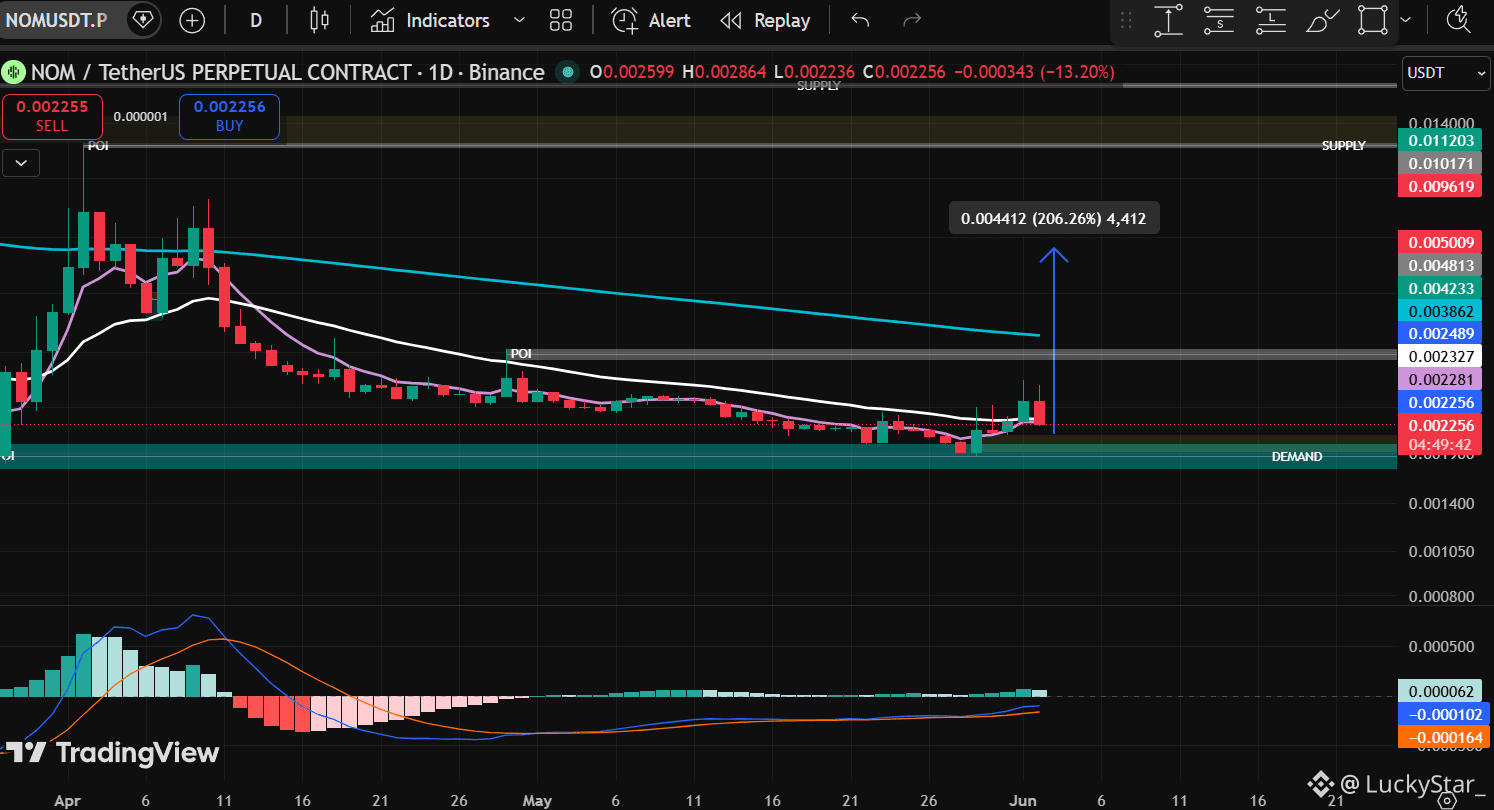Create a new Alert
This screenshot has height=810, width=1494.
(x=651, y=20)
